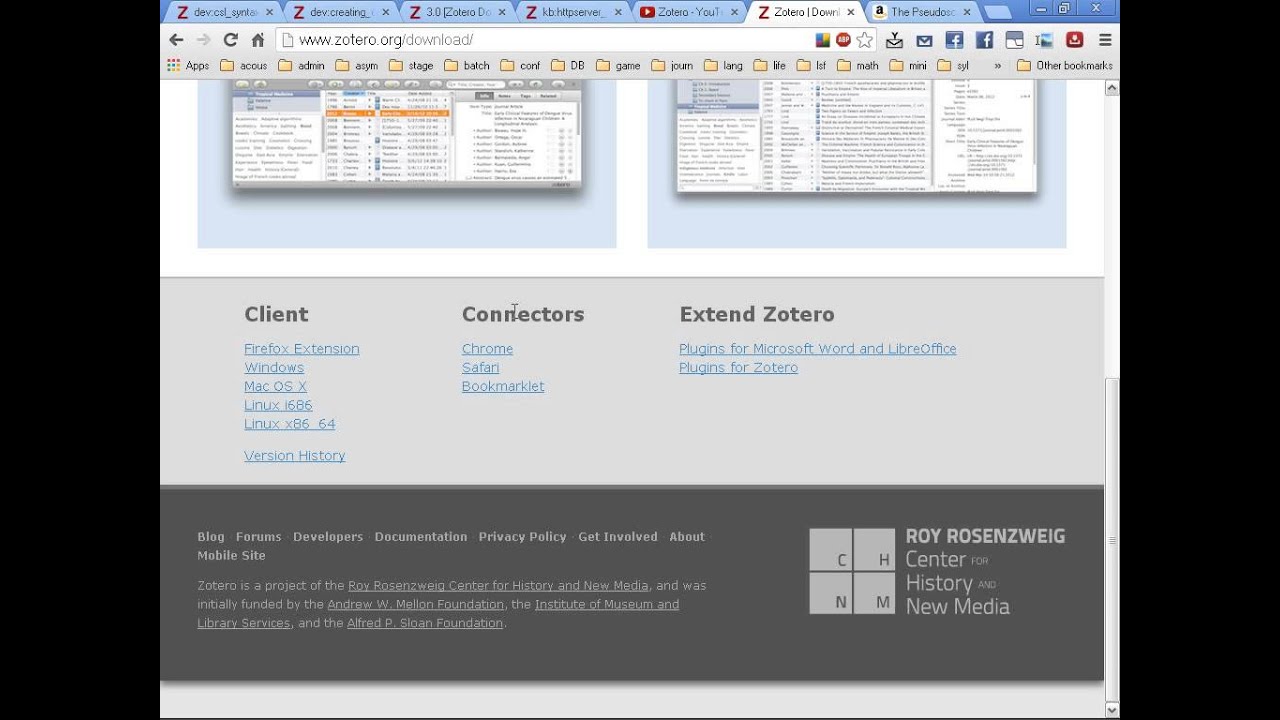
Task: Open the Chrome hamburger menu
Action: tap(1105, 40)
